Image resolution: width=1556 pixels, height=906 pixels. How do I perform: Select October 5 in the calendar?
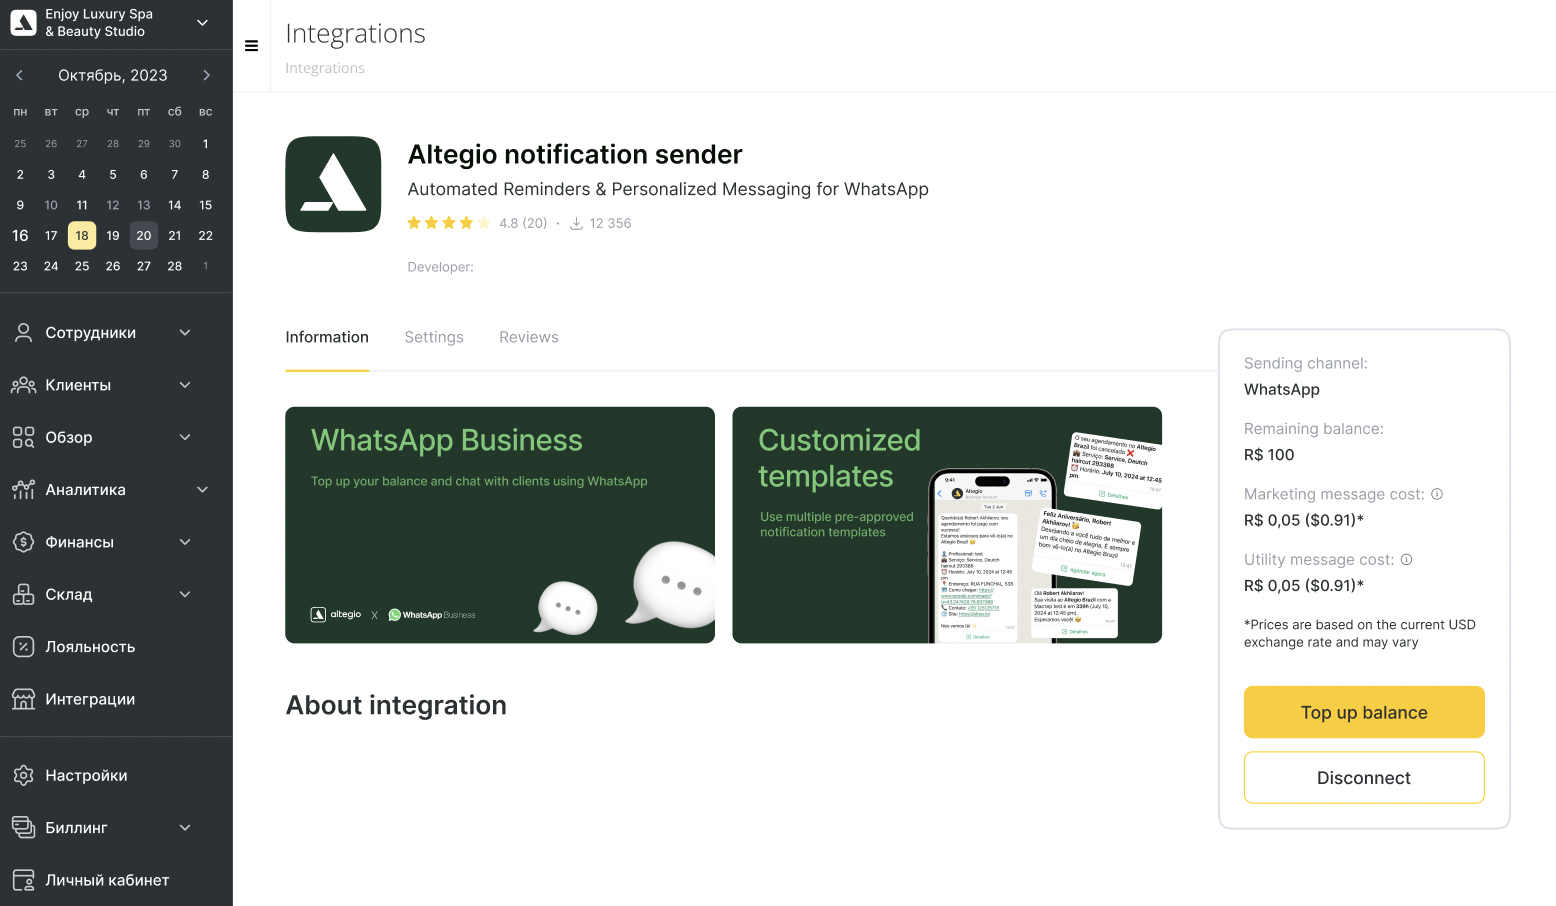113,175
